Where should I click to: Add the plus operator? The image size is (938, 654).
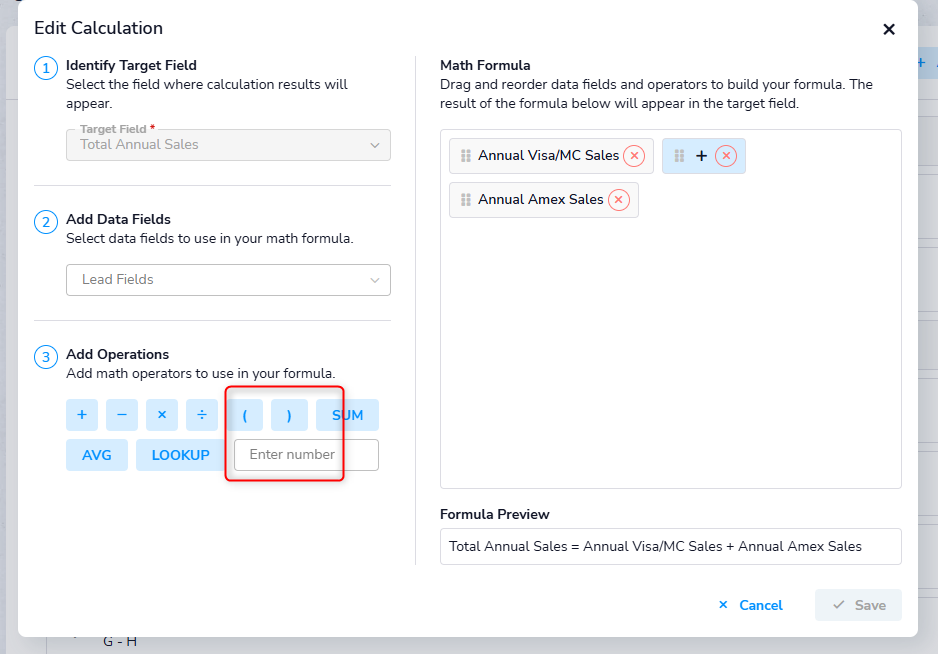point(82,415)
